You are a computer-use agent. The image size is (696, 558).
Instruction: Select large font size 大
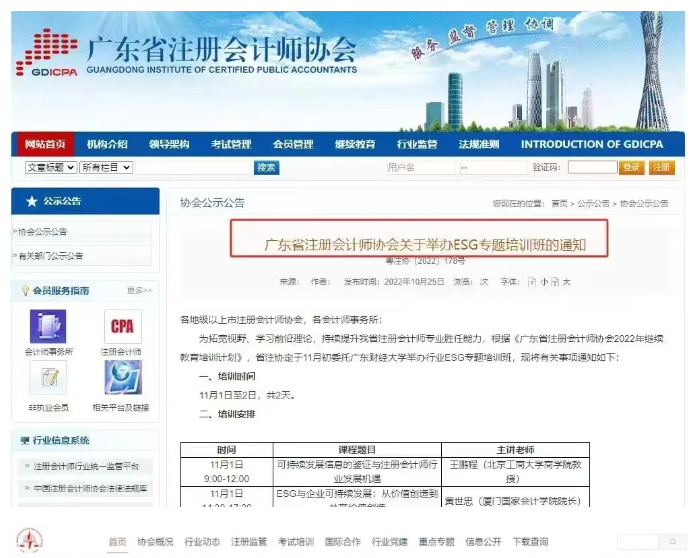(566, 282)
